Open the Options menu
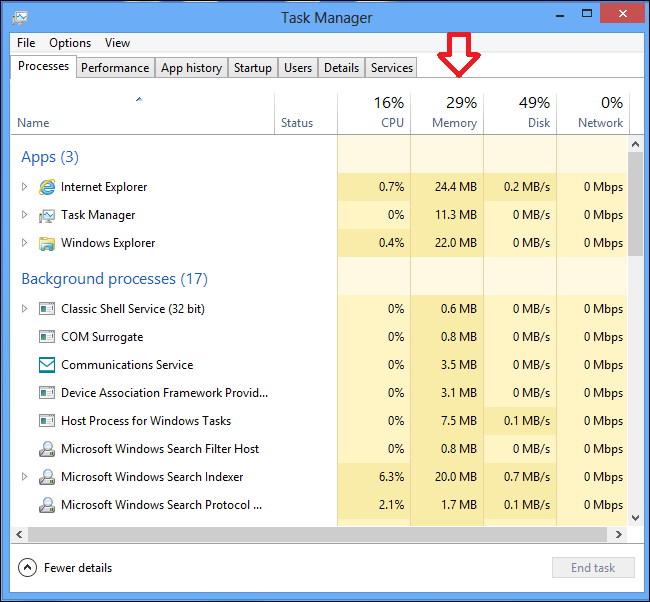This screenshot has width=650, height=602. coord(70,43)
